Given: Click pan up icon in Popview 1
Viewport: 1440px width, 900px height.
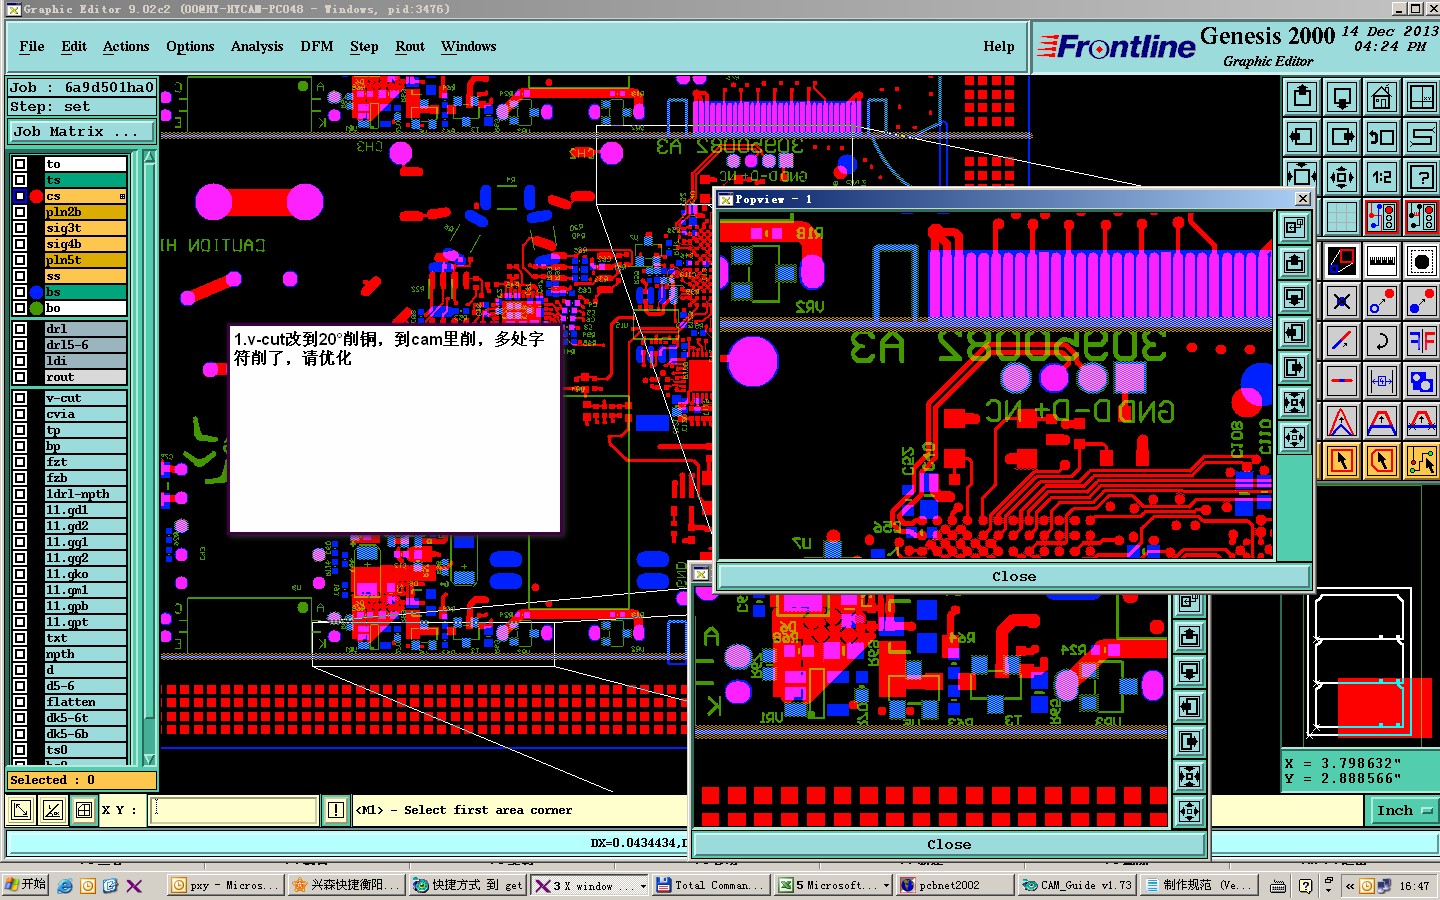Looking at the screenshot, I should (x=1295, y=263).
